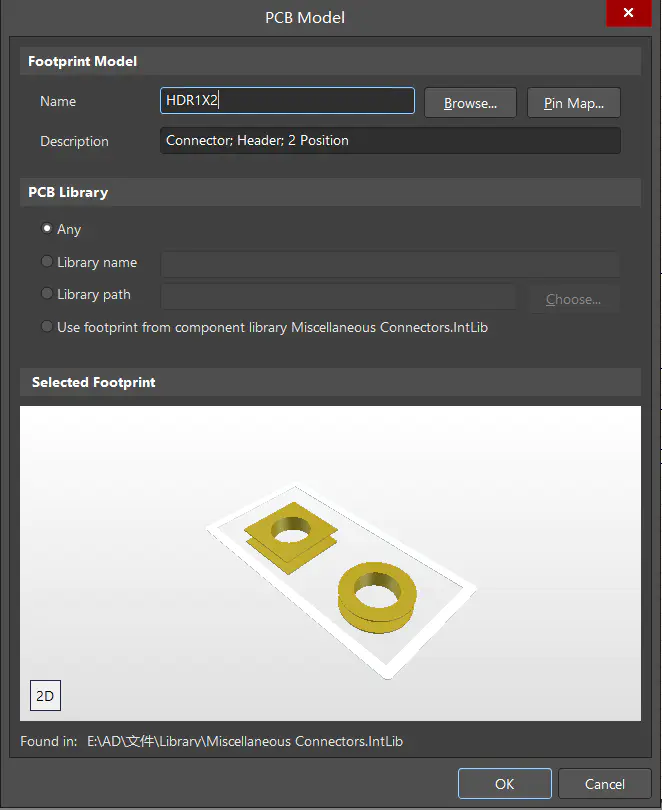Click the 2D view toggle button
Screen dimensions: 662x810
[45, 696]
